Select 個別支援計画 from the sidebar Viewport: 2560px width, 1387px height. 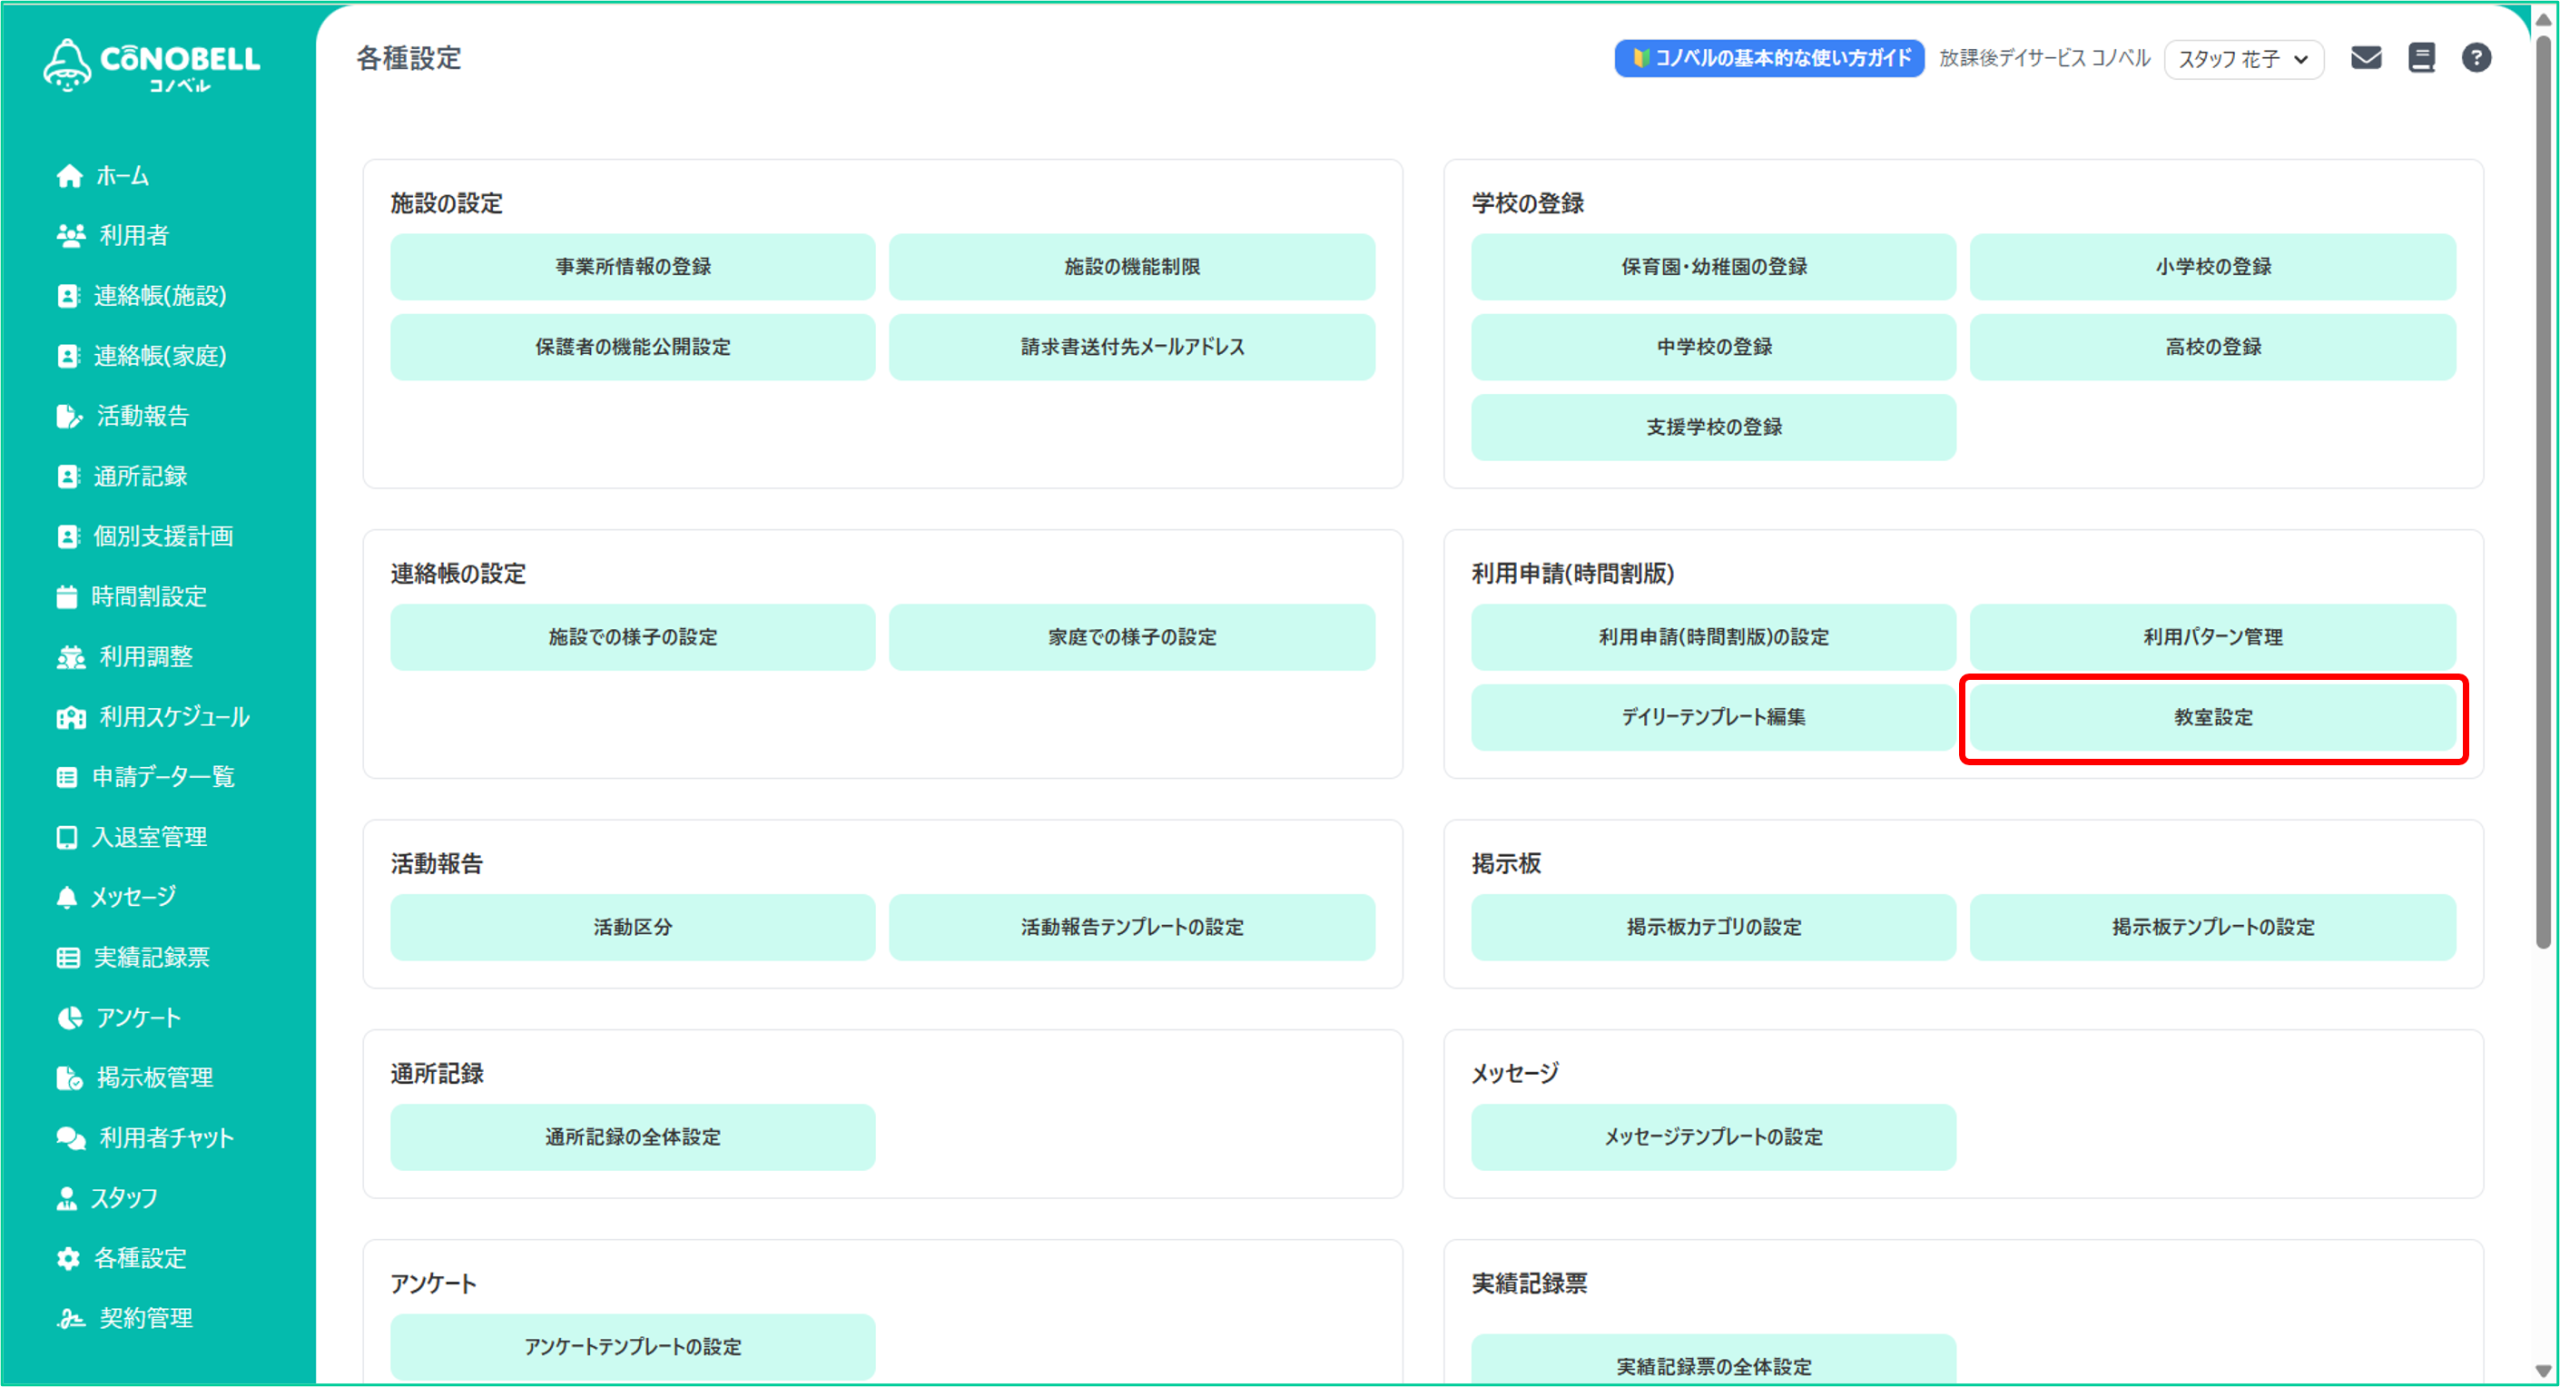coord(163,537)
